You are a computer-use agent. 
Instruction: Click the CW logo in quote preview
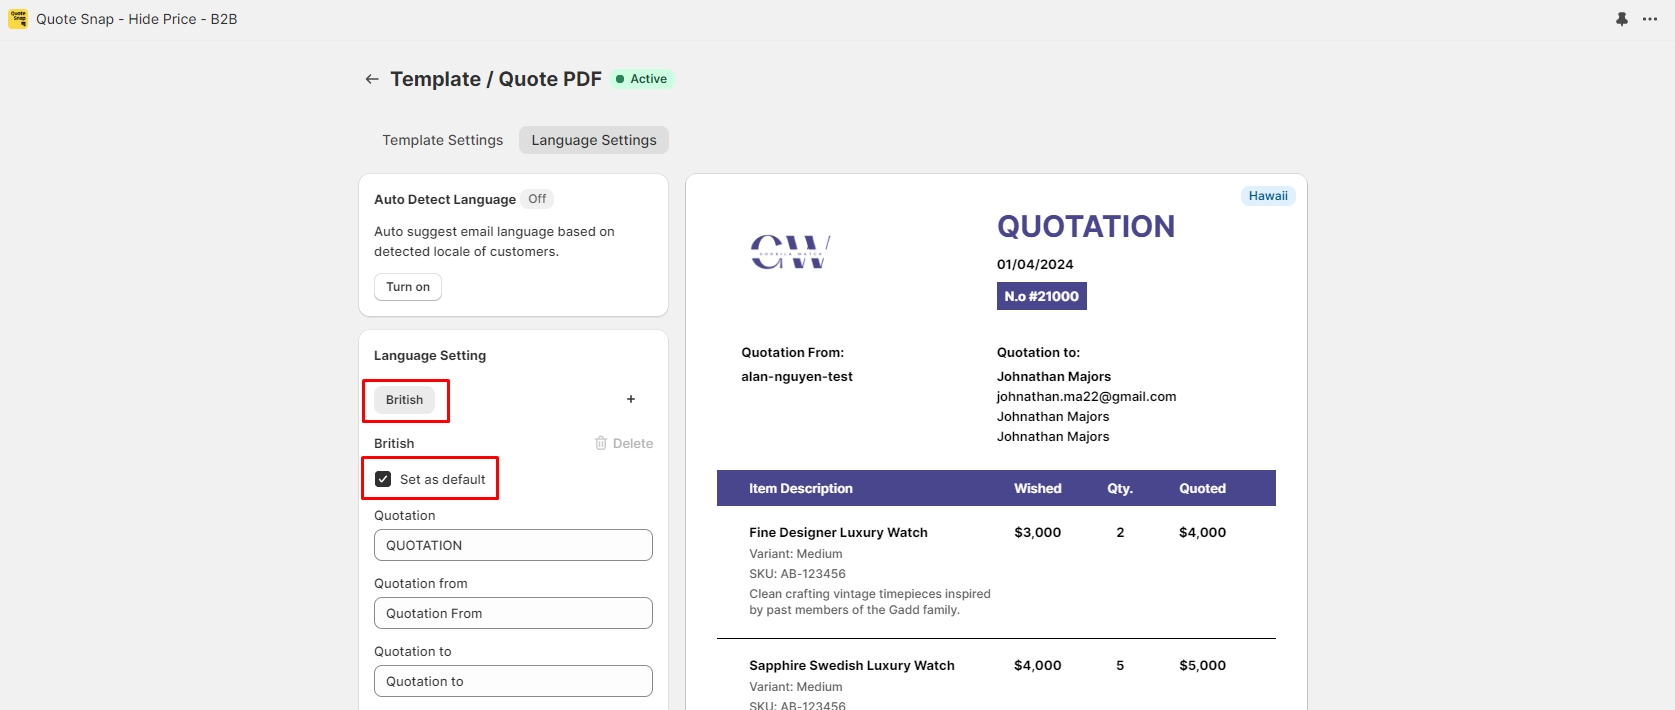pyautogui.click(x=790, y=252)
